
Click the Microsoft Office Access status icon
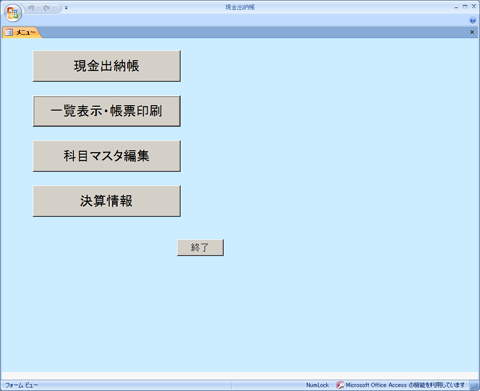340,385
